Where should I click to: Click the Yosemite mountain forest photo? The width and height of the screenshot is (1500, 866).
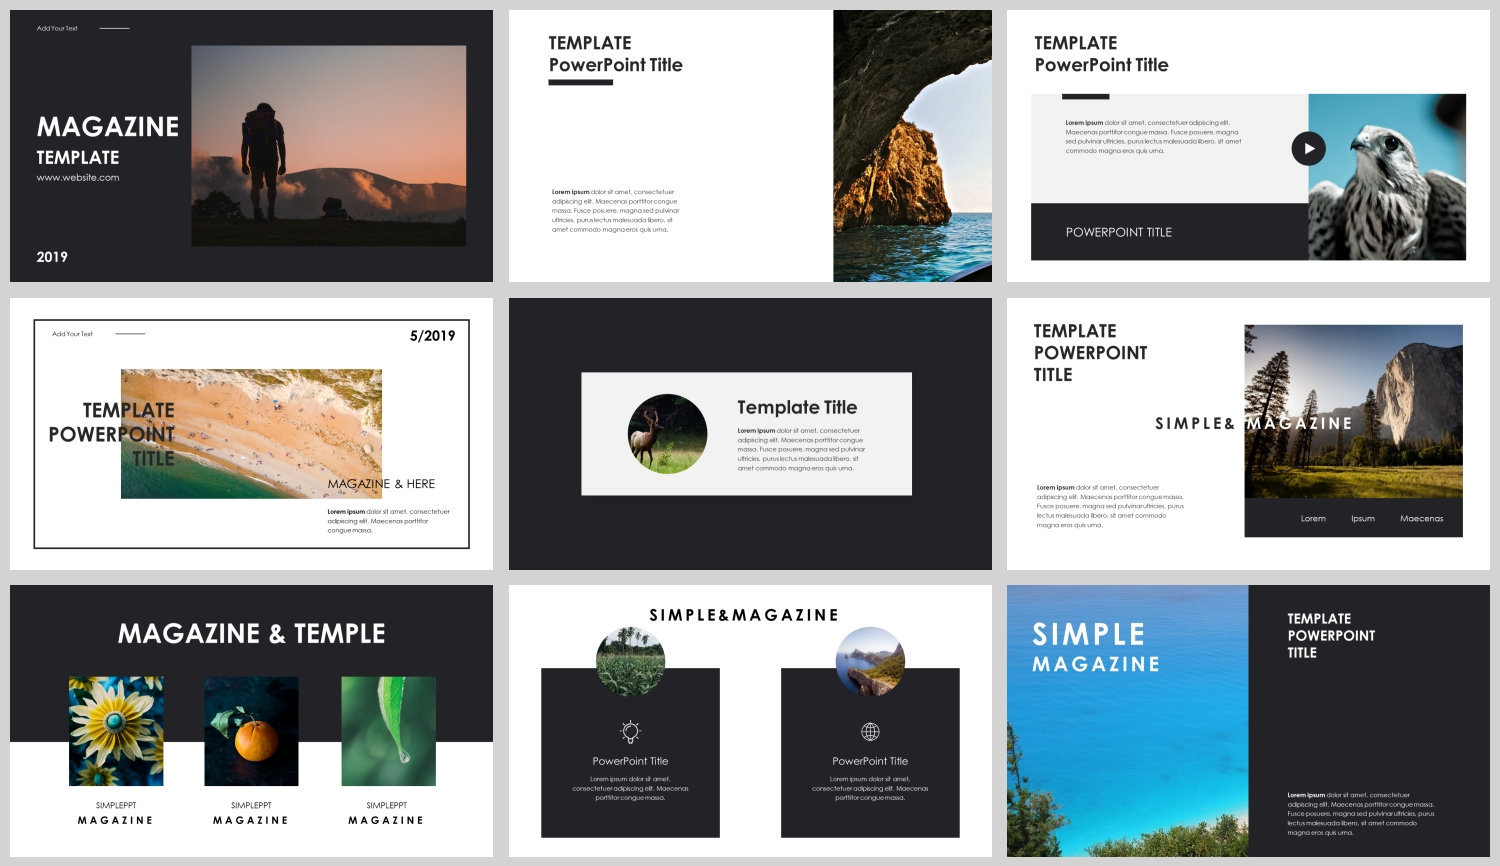[x=1353, y=411]
